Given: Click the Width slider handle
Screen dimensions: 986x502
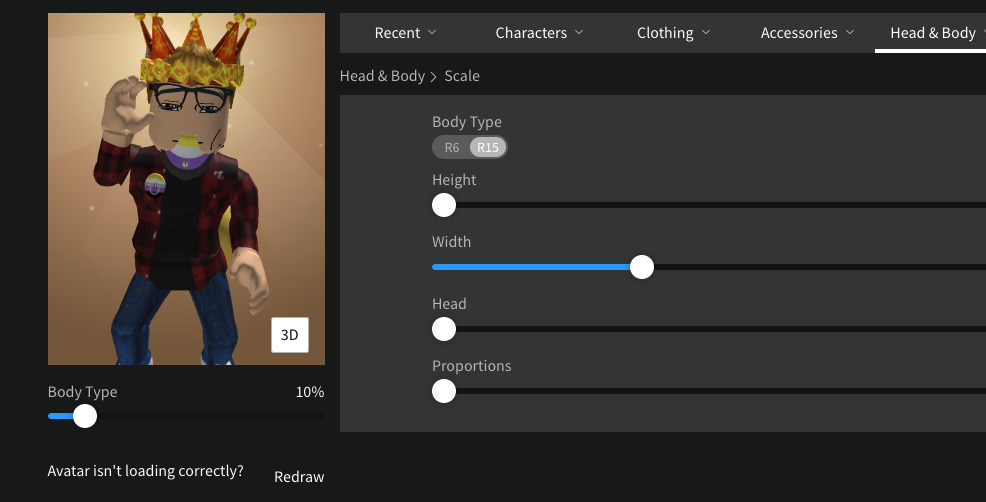Looking at the screenshot, I should (x=642, y=267).
